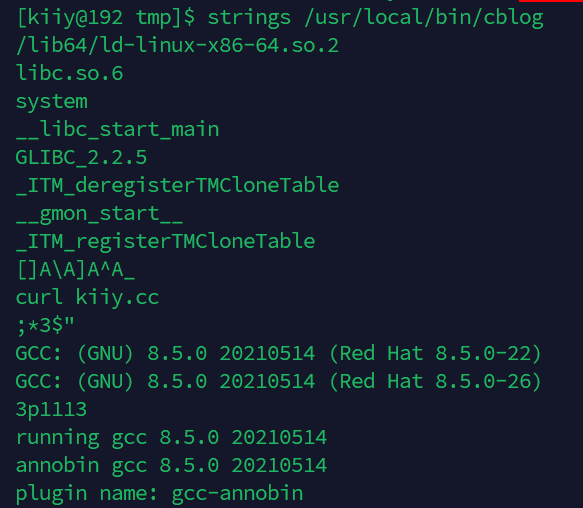
Task: Click the shell prompt [kiiy@192 tmp]$
Action: point(106,18)
